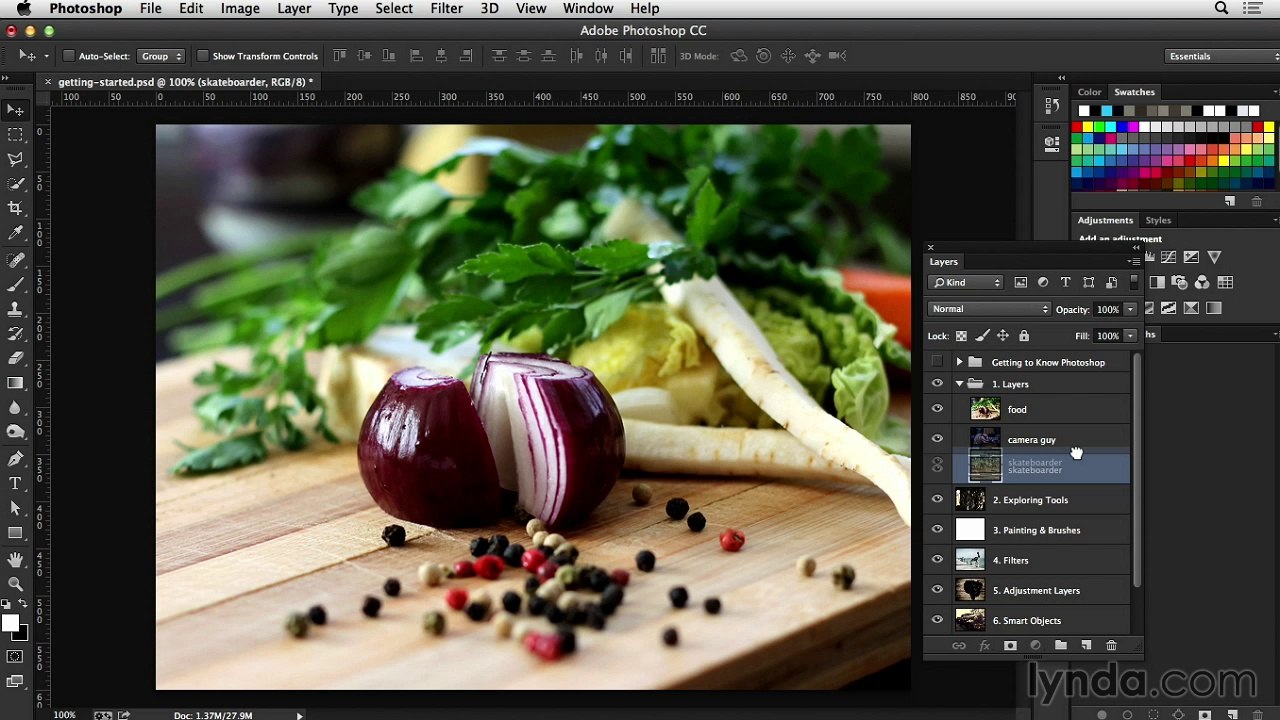Toggle lock transparent pixels
The height and width of the screenshot is (720, 1280).
[962, 336]
